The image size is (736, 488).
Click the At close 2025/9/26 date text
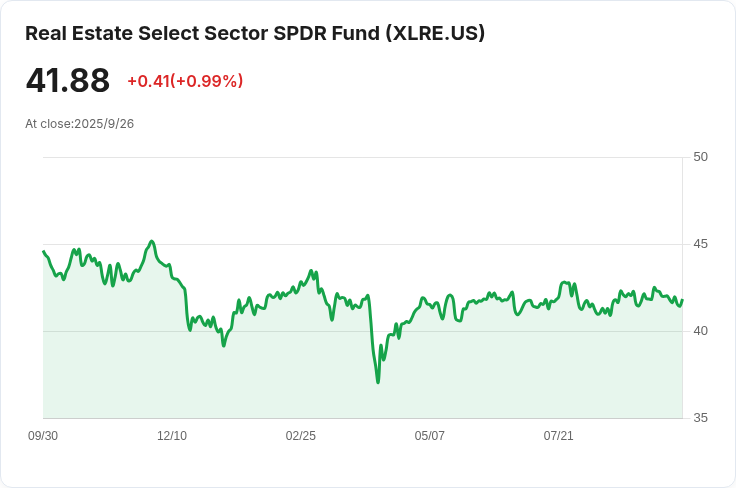[x=79, y=124]
